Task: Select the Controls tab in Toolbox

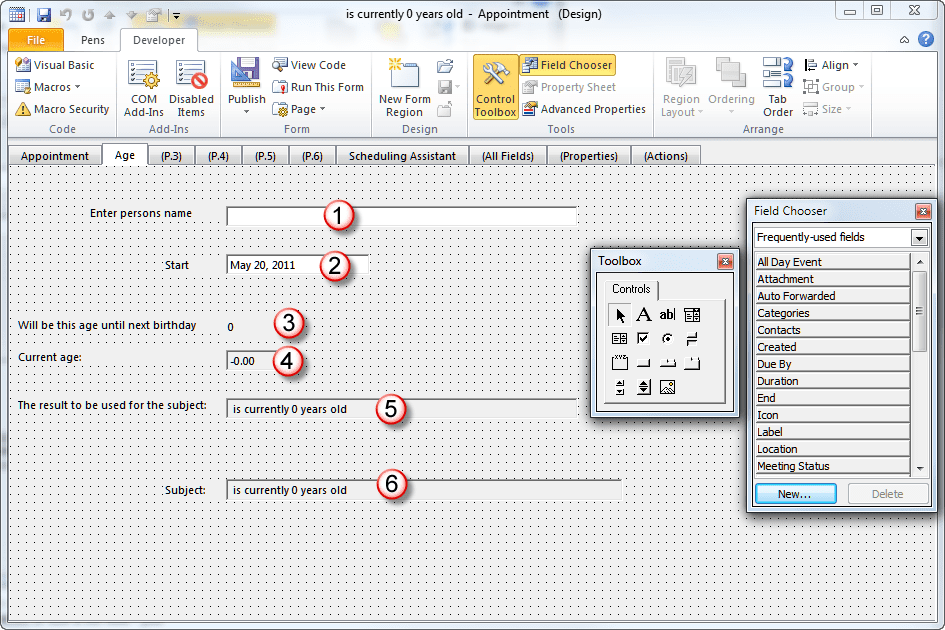Action: pyautogui.click(x=631, y=289)
